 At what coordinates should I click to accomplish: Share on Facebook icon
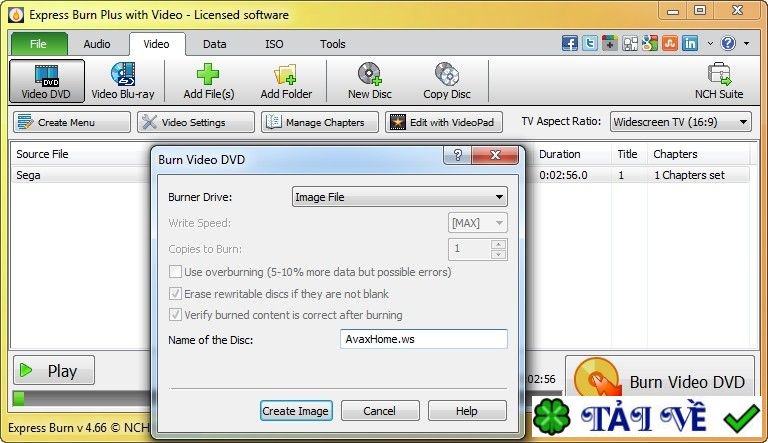click(x=569, y=43)
